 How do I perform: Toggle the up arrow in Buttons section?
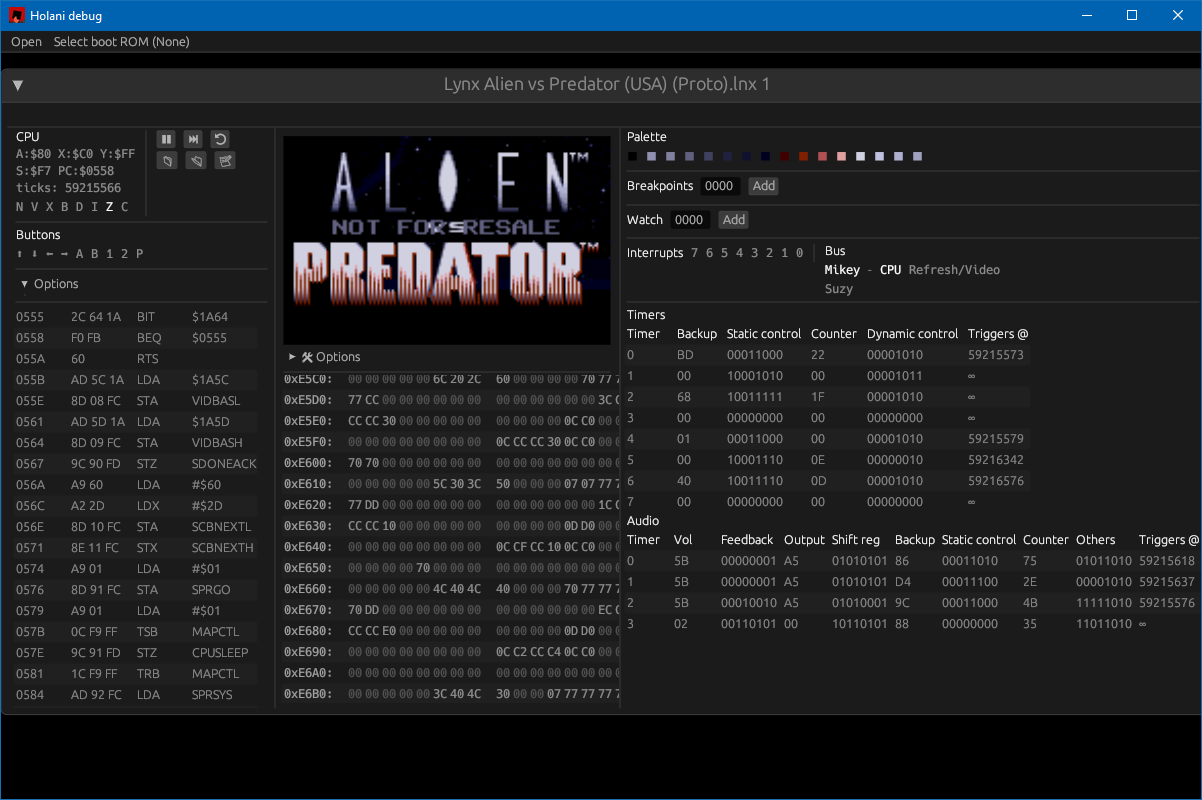[x=20, y=254]
